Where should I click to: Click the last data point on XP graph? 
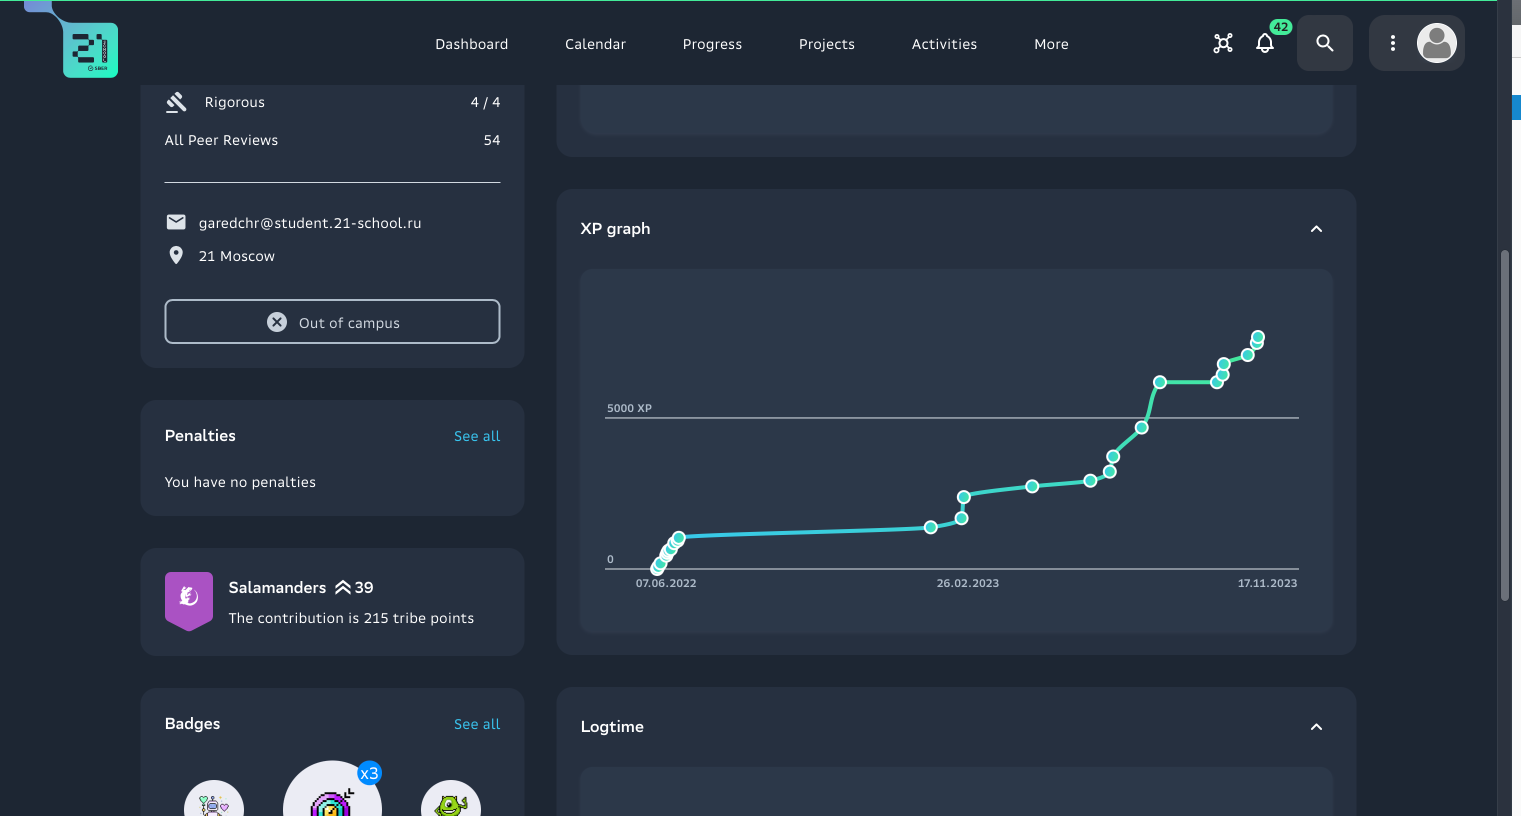(x=1258, y=337)
